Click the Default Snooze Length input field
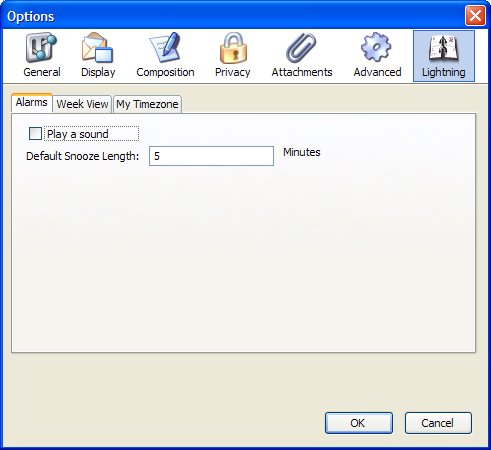The width and height of the screenshot is (491, 450). tap(211, 156)
